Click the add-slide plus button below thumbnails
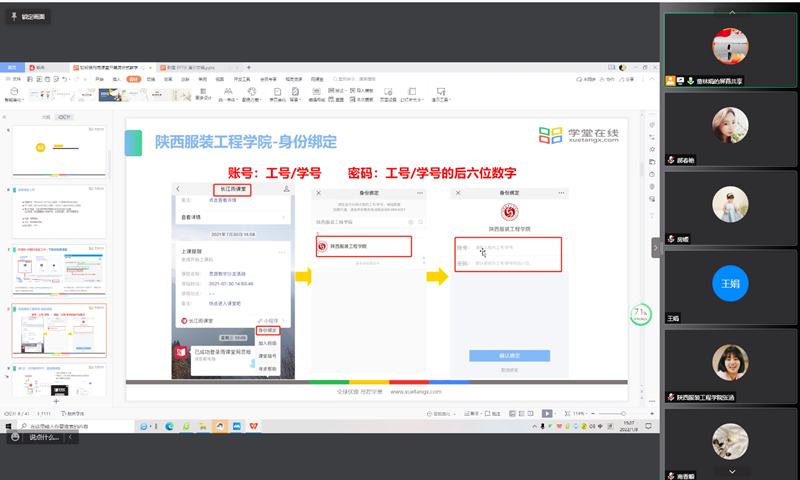800x480 pixels. coord(57,400)
